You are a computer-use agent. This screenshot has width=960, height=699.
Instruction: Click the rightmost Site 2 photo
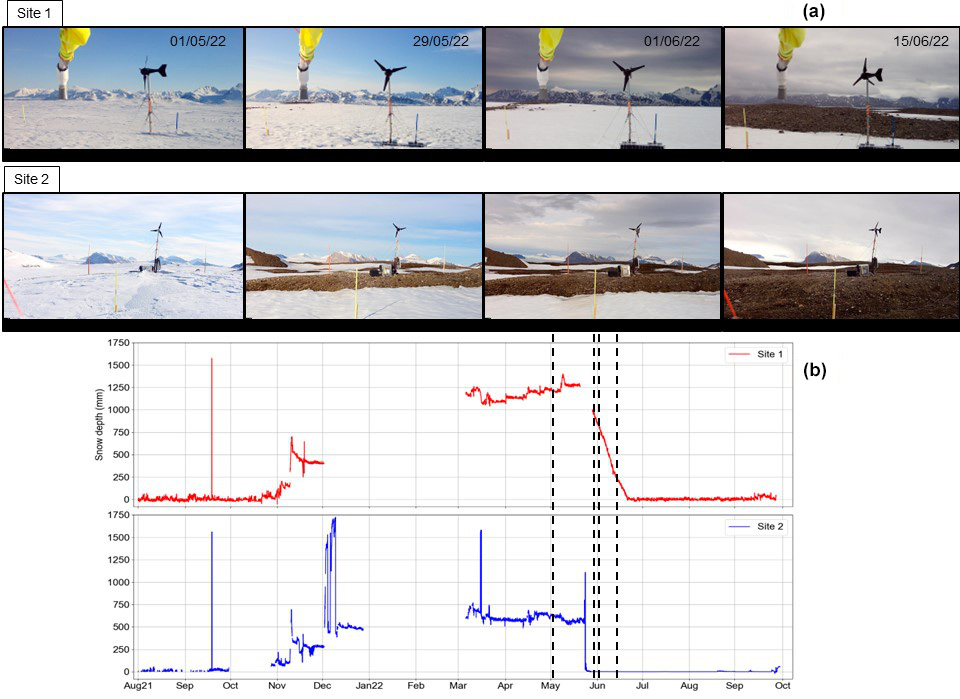(841, 256)
